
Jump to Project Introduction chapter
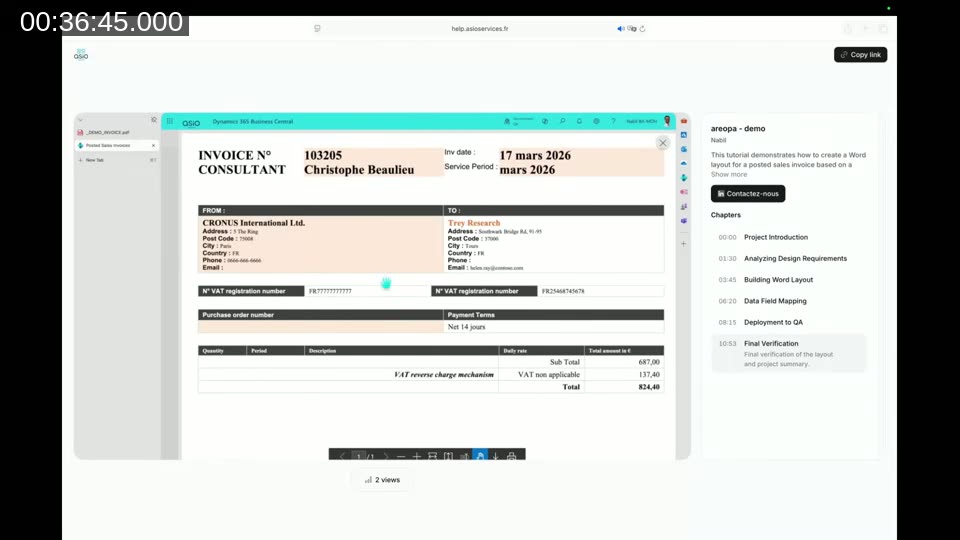(789, 237)
